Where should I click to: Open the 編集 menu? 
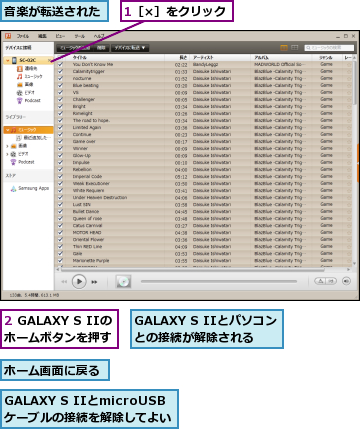pos(42,36)
